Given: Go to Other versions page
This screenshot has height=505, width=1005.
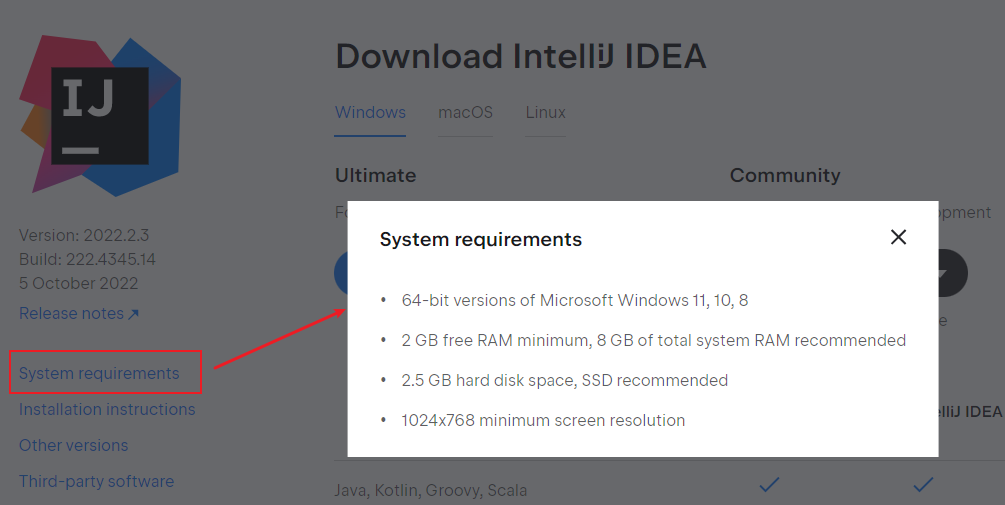Looking at the screenshot, I should 73,445.
